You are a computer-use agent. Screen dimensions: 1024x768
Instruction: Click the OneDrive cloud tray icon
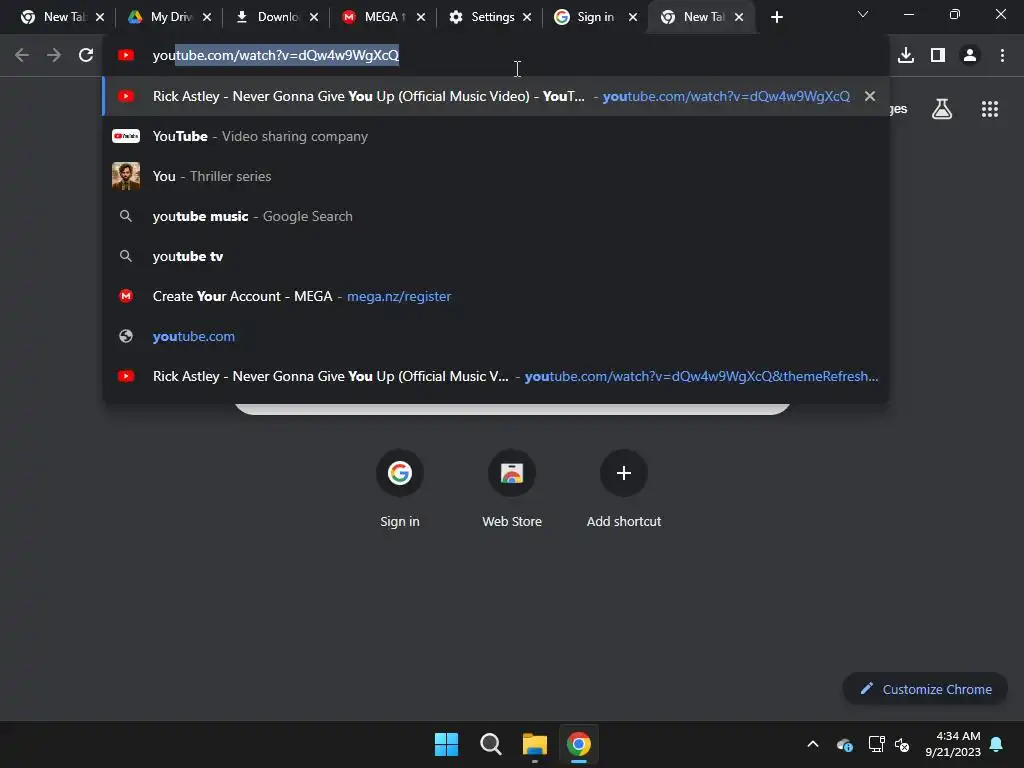844,744
